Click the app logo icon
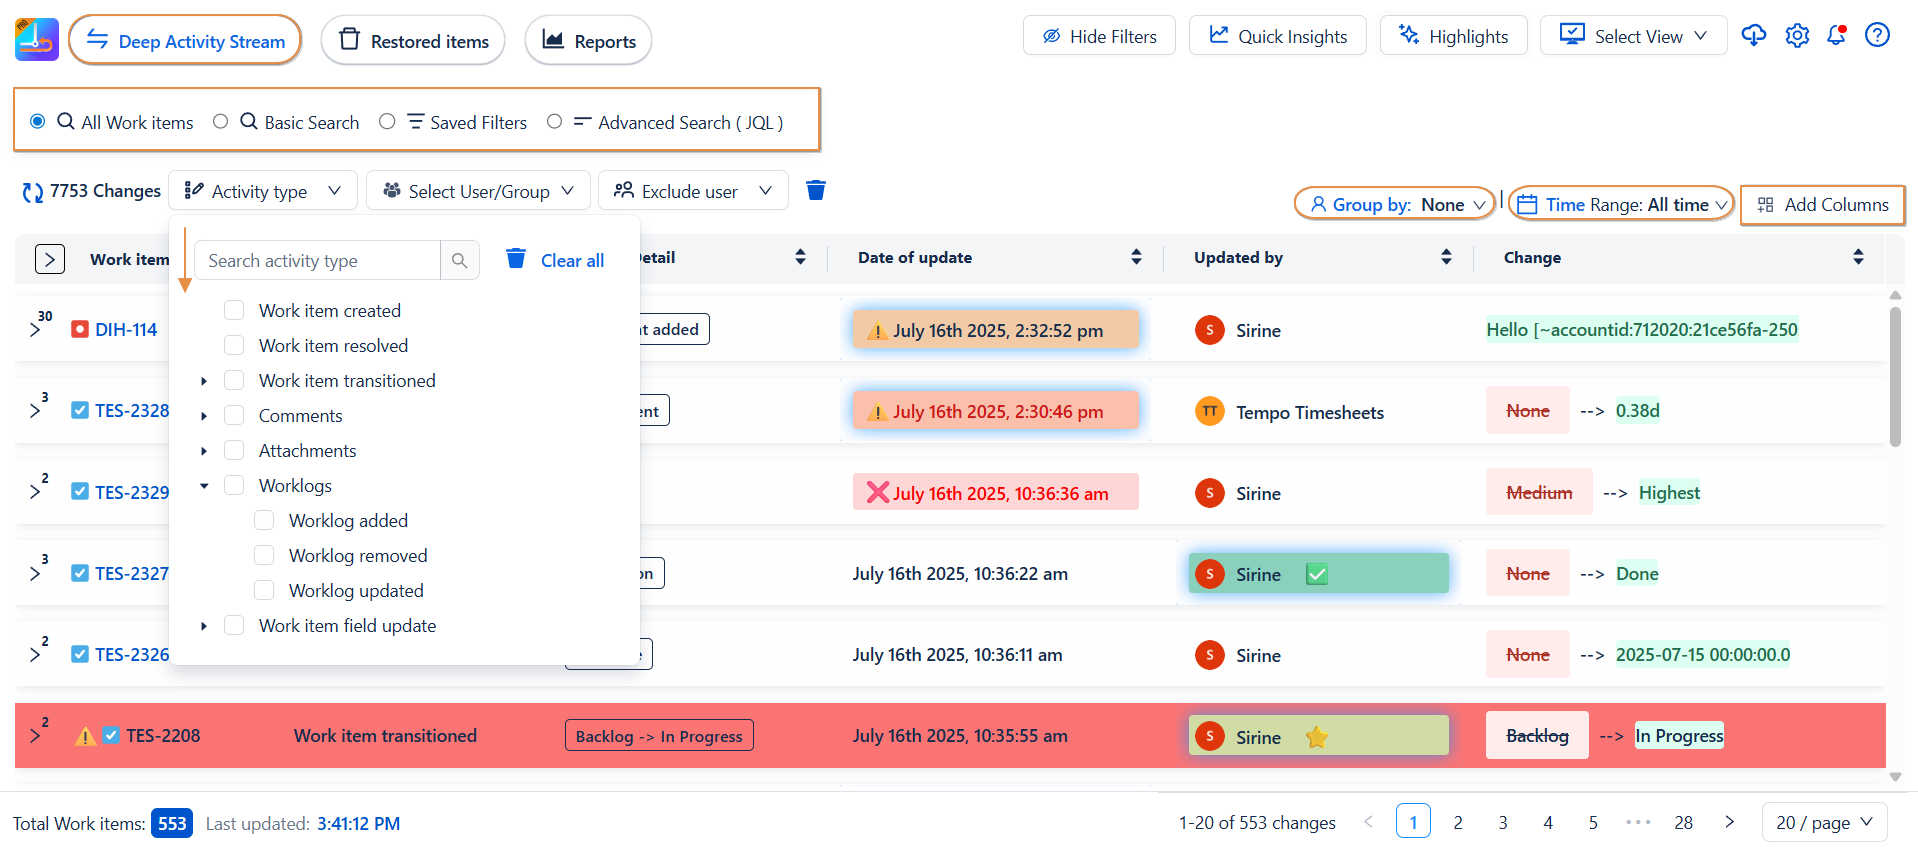 [x=37, y=40]
